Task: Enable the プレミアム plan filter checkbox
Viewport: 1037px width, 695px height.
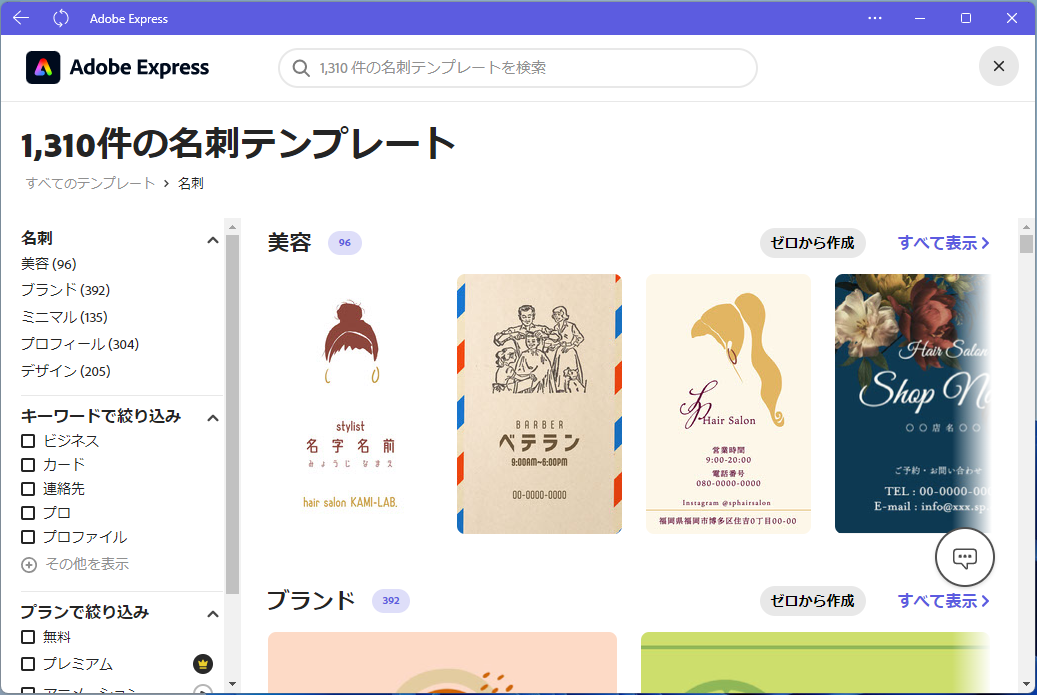Action: tap(28, 664)
